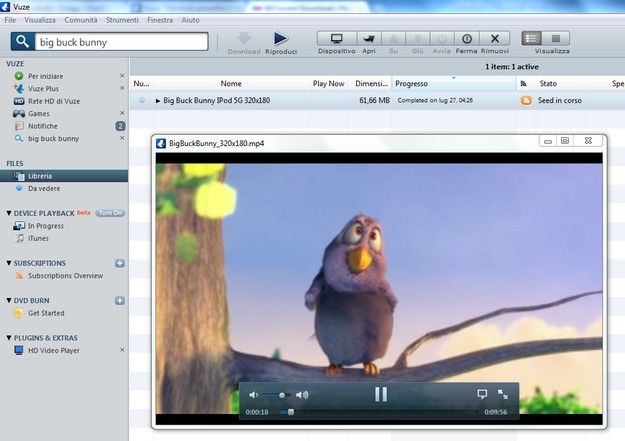
Task: Open Notifiche in the sidebar
Action: (43, 126)
